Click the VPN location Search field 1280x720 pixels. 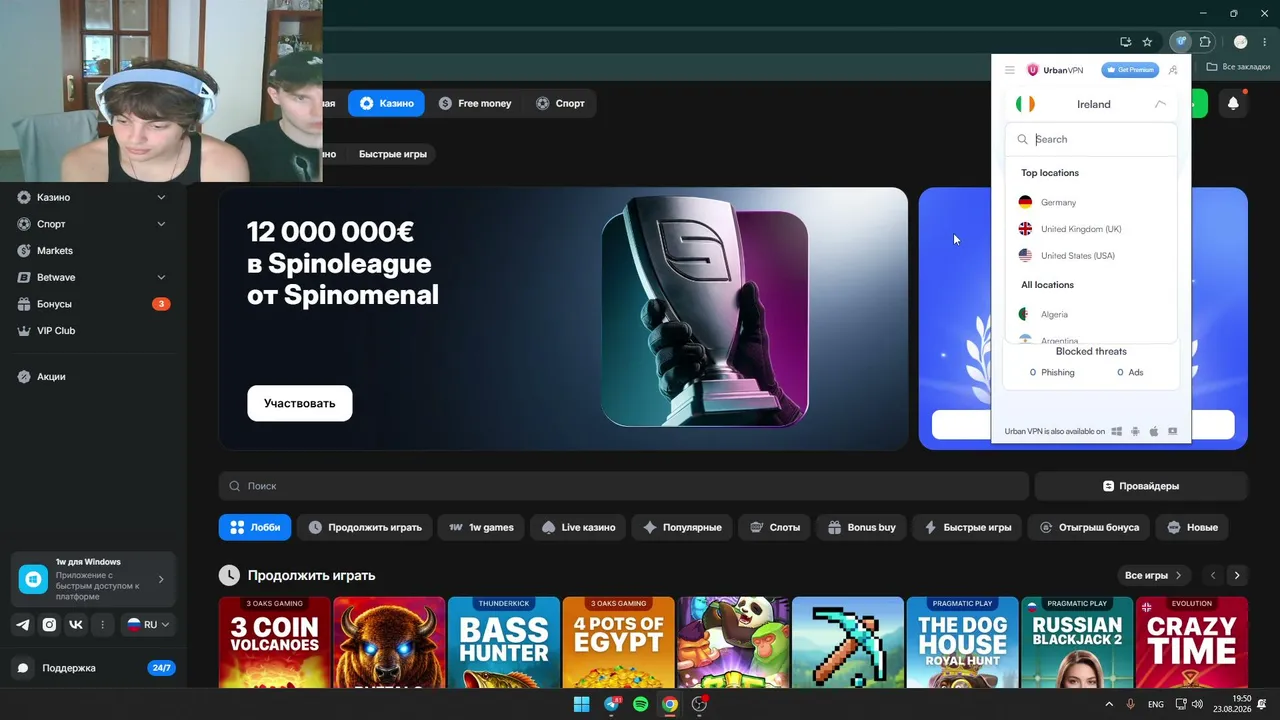[x=1091, y=139]
